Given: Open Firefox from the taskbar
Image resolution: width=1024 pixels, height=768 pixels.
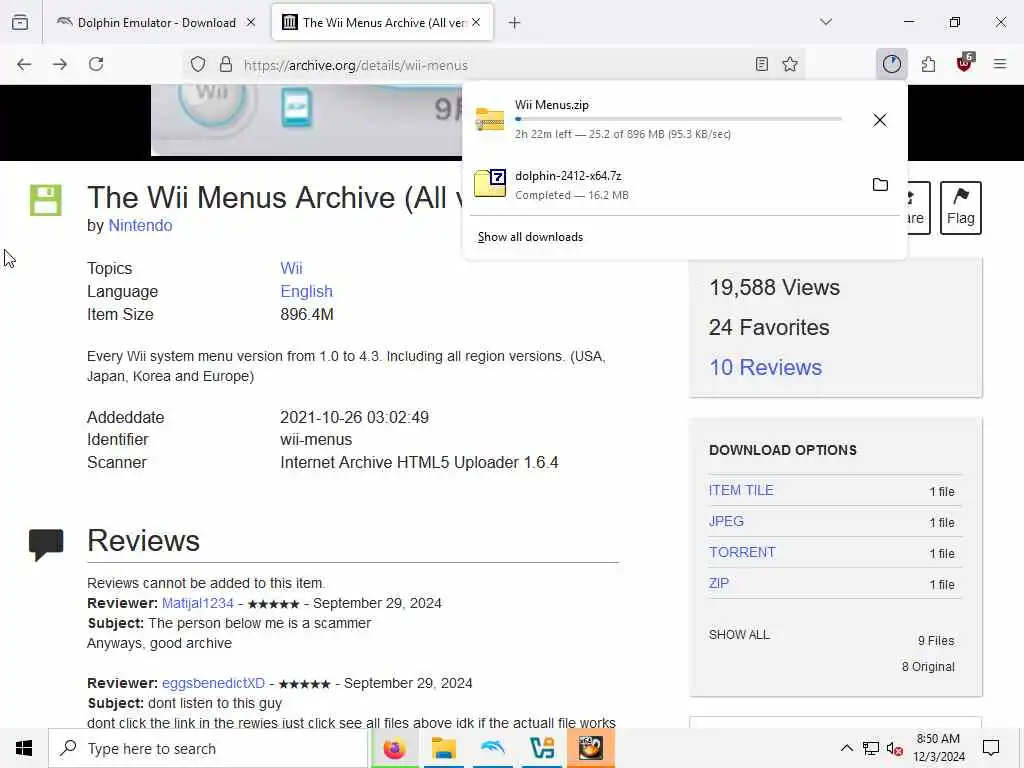Looking at the screenshot, I should point(394,748).
